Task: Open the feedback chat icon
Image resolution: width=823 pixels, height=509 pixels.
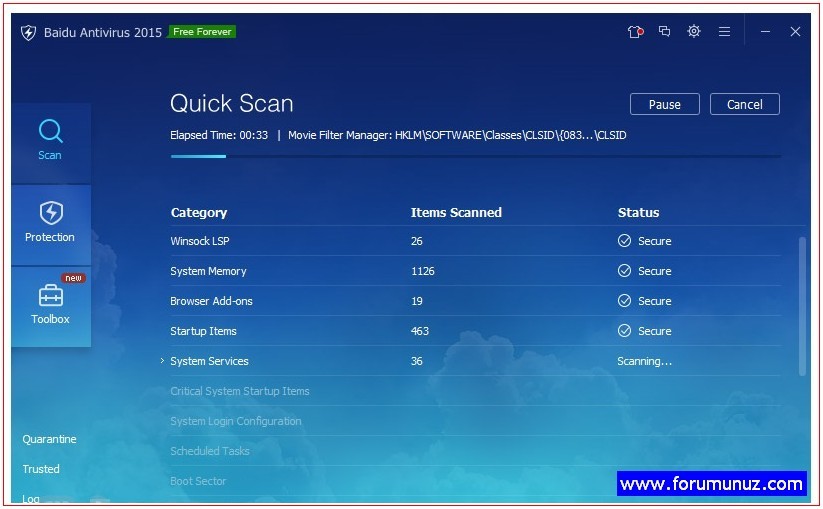Action: [664, 31]
